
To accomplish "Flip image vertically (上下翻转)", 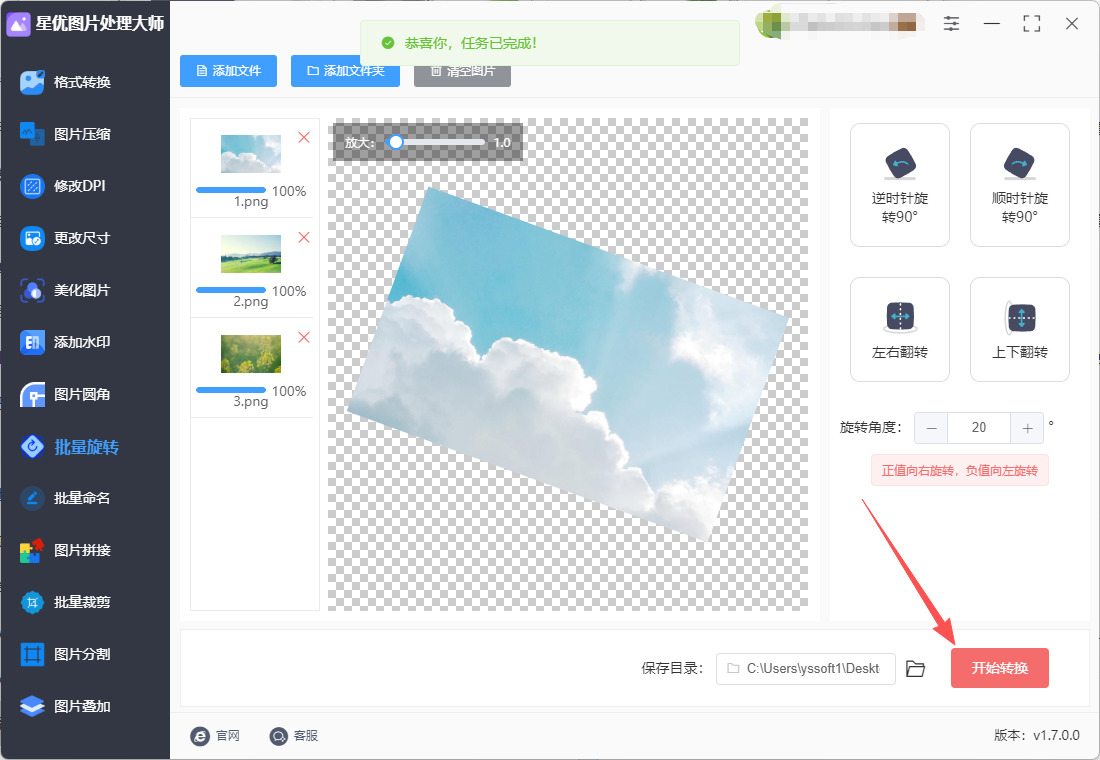I will tap(1020, 330).
